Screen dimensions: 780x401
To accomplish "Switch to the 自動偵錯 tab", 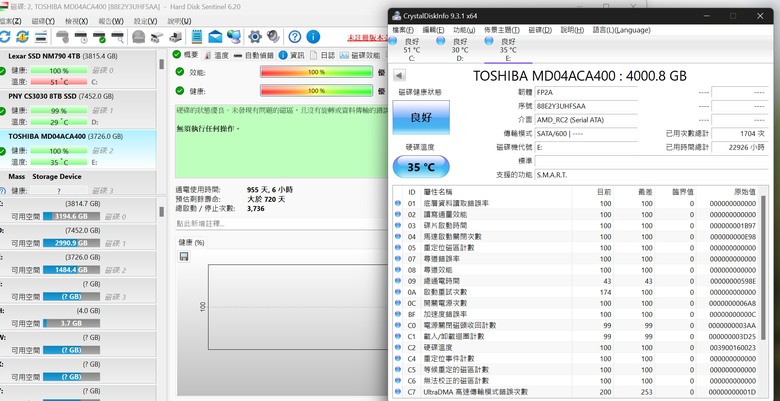I will [254, 55].
